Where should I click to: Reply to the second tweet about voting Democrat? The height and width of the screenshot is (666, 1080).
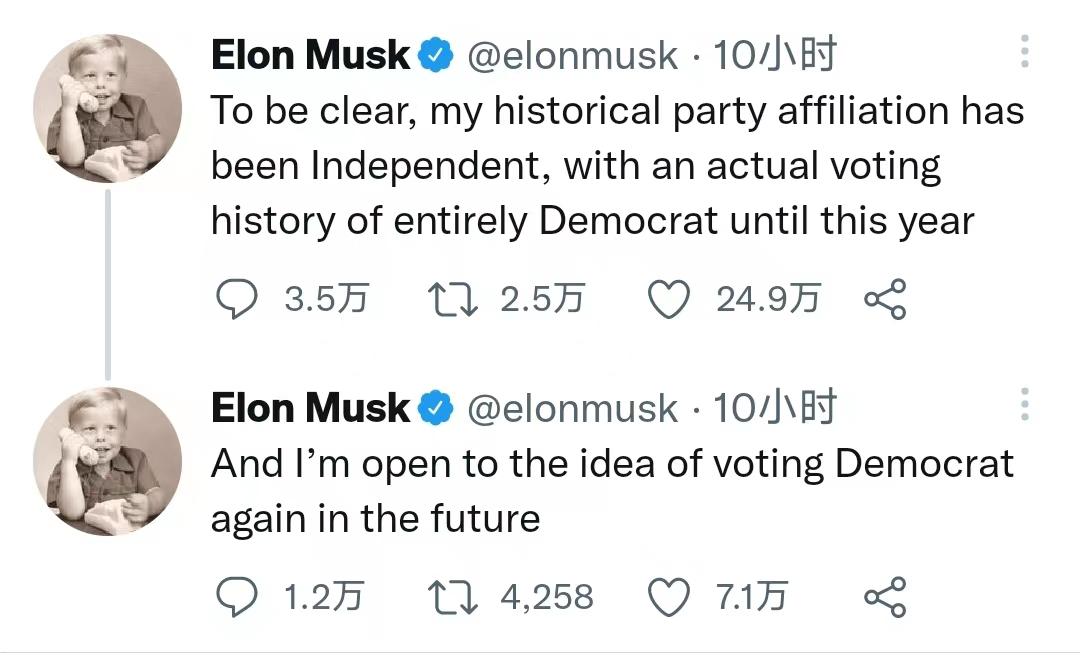[x=237, y=597]
